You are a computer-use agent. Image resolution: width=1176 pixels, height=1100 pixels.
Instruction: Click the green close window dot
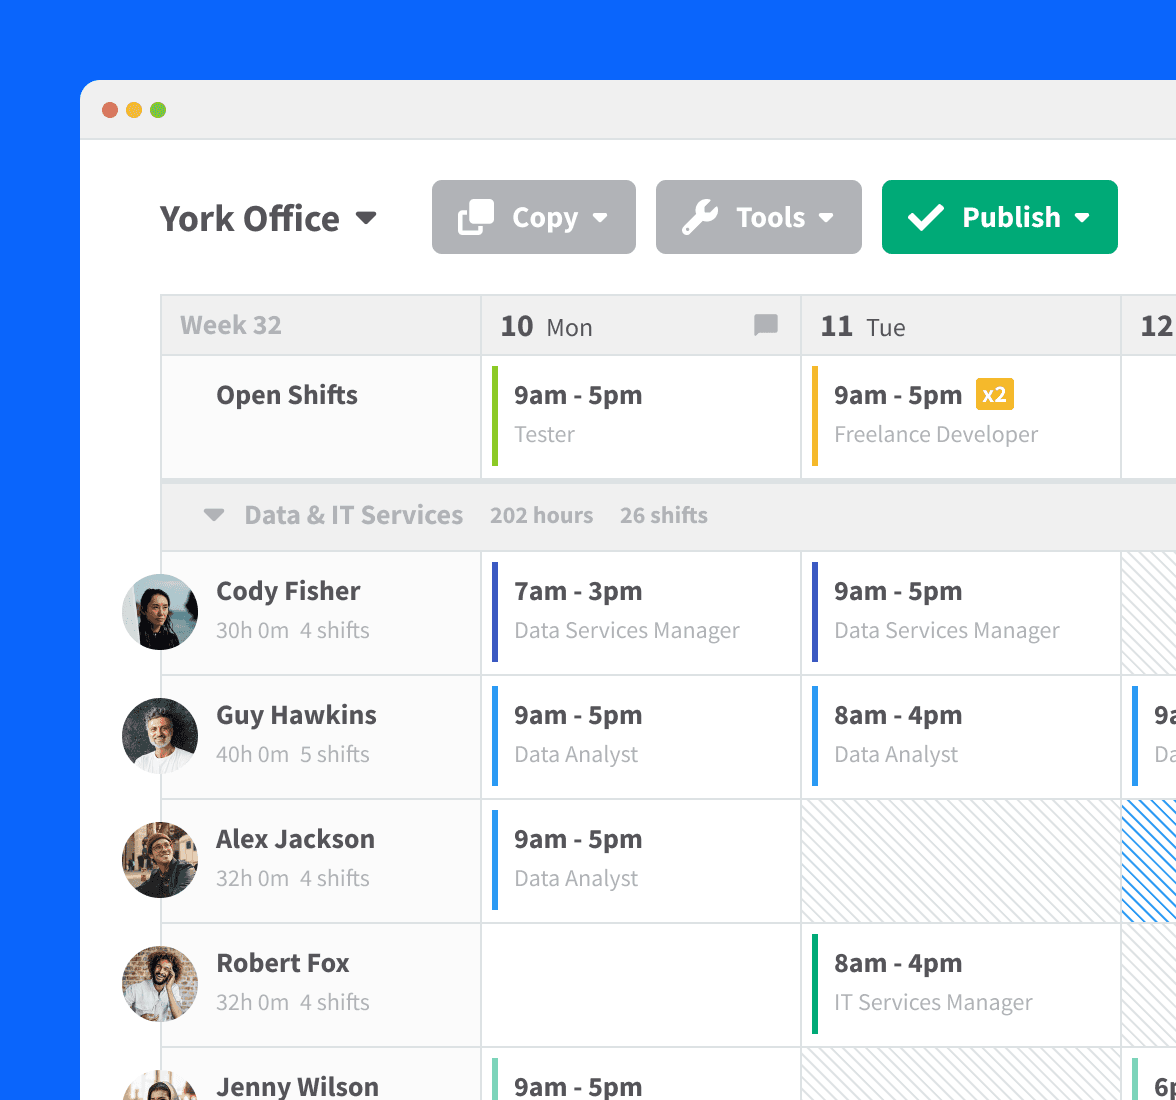(158, 110)
